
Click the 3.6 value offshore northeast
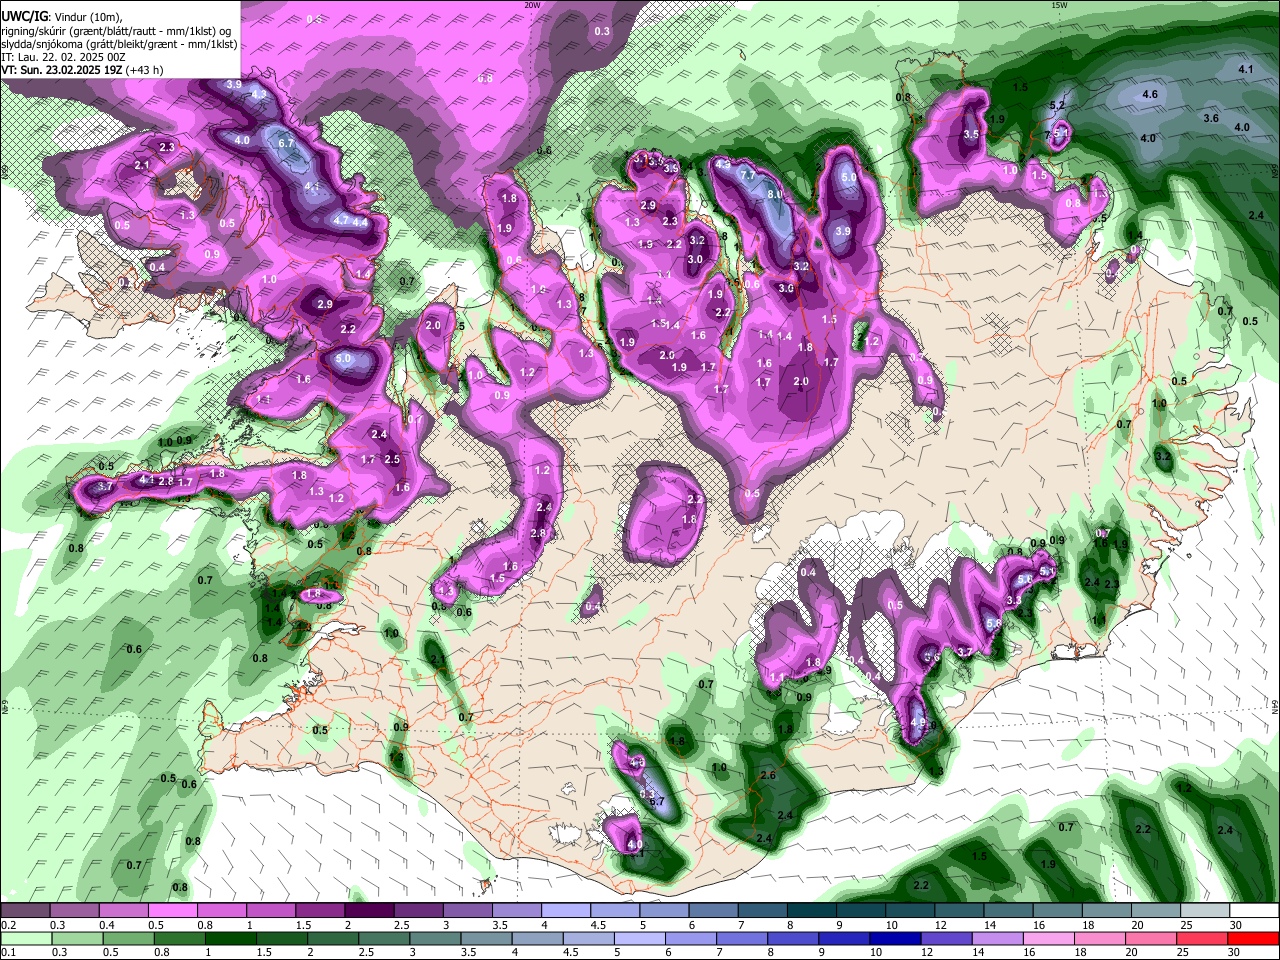[1211, 118]
